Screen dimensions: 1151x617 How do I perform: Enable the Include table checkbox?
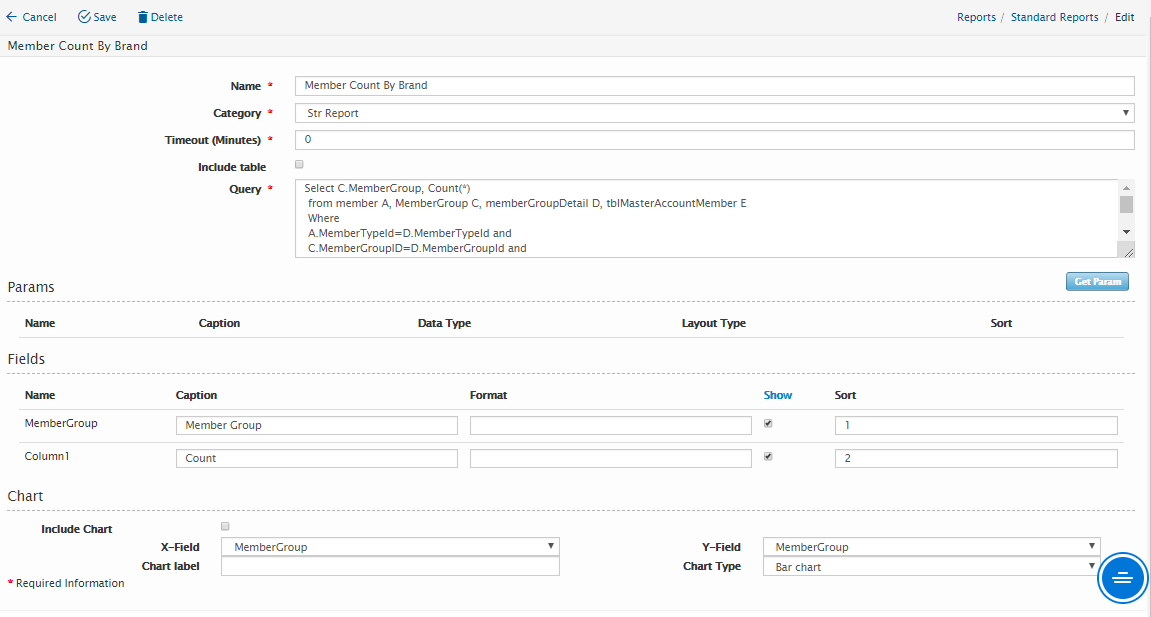(299, 165)
